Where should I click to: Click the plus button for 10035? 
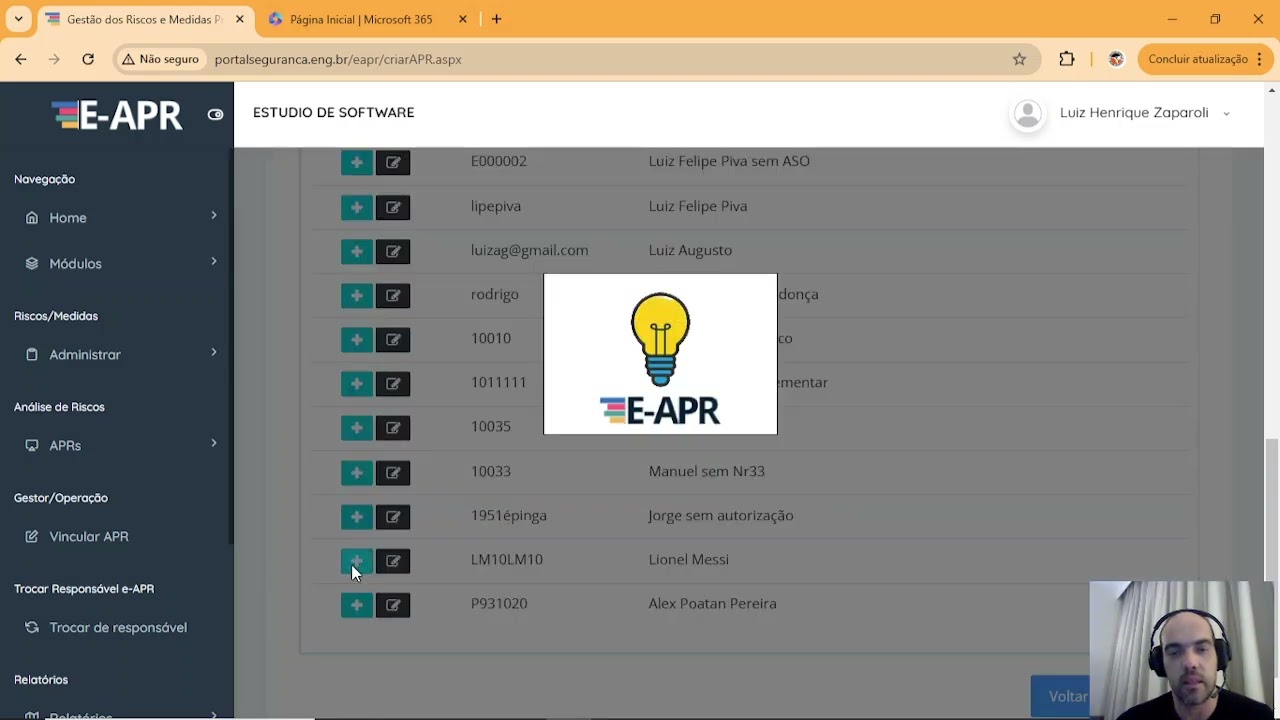(x=357, y=428)
